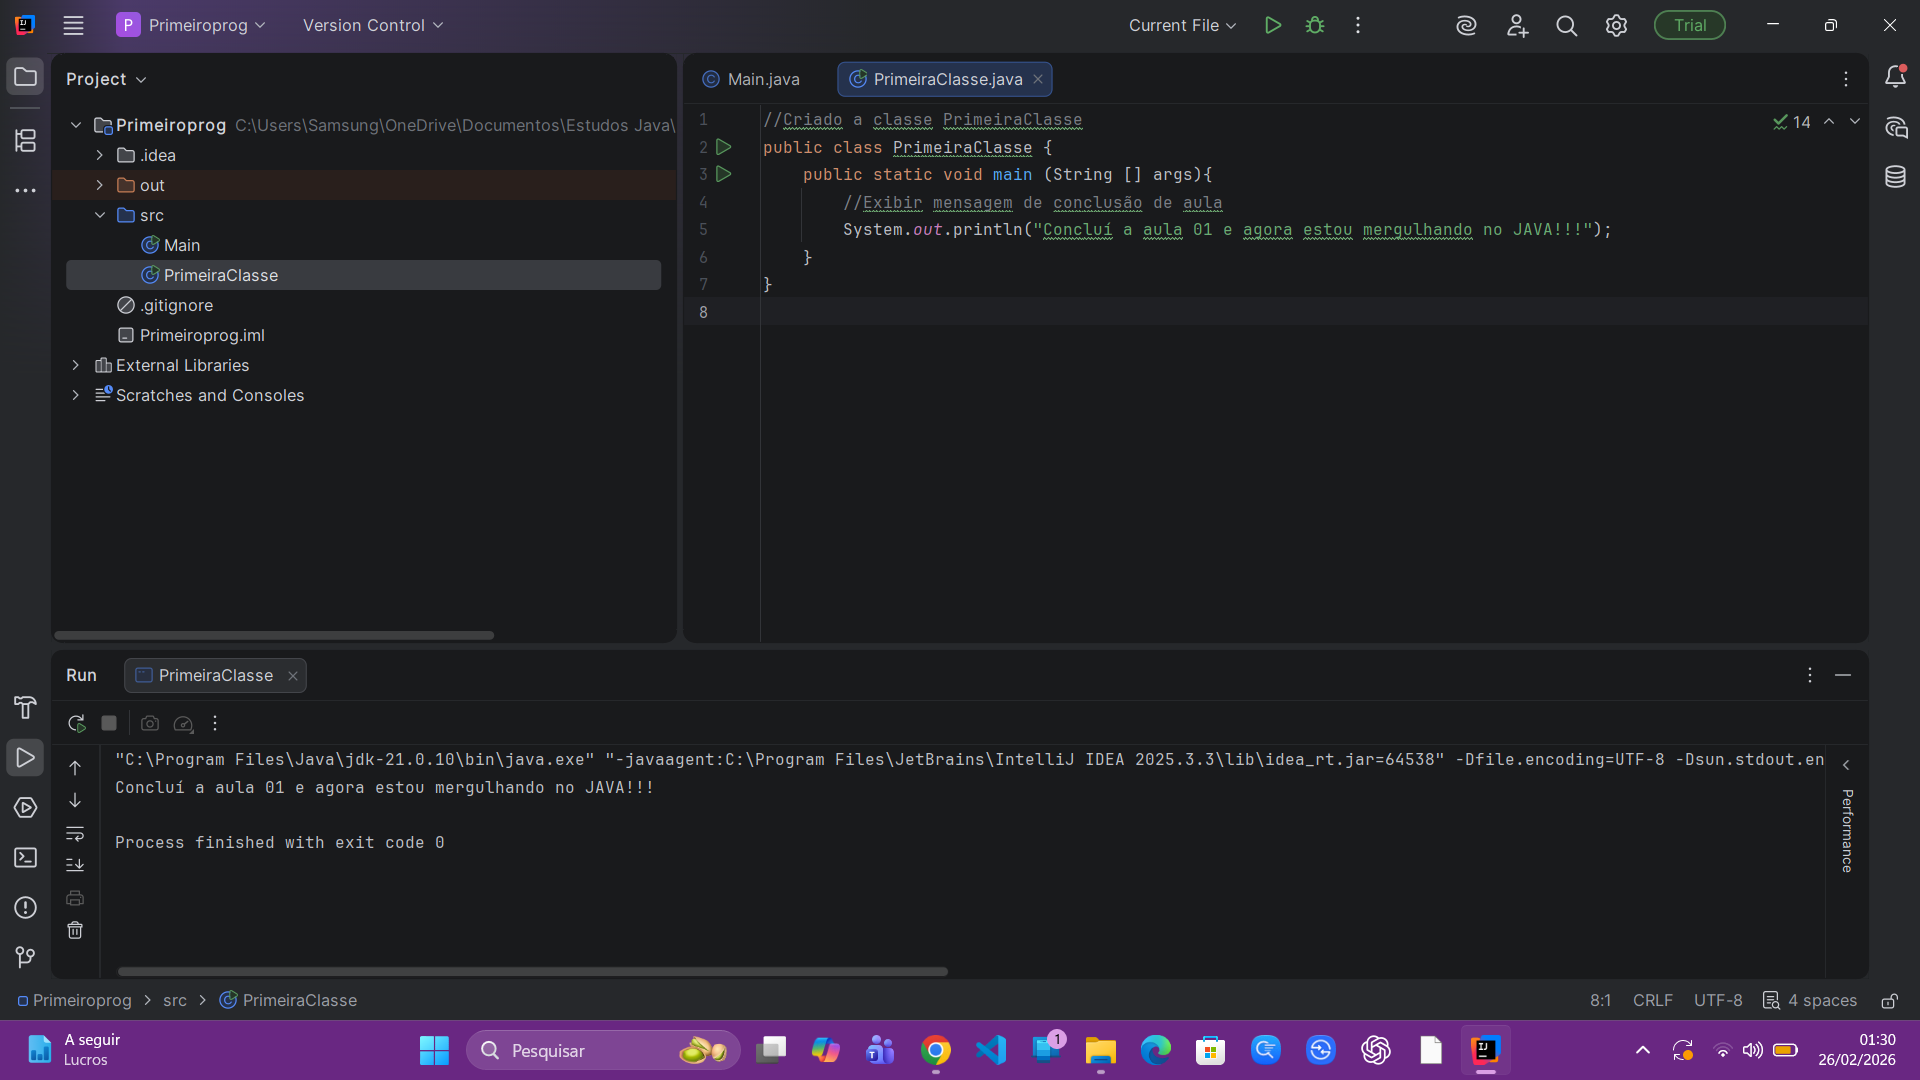
Task: Open Search Everywhere
Action: pos(1567,25)
